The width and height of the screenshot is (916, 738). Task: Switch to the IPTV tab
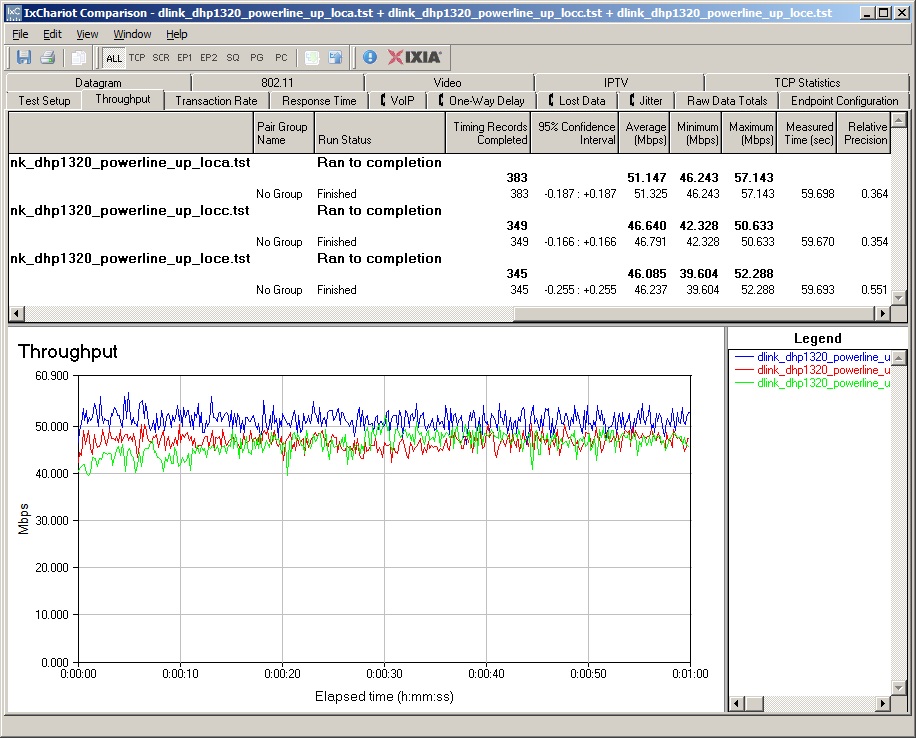[616, 82]
